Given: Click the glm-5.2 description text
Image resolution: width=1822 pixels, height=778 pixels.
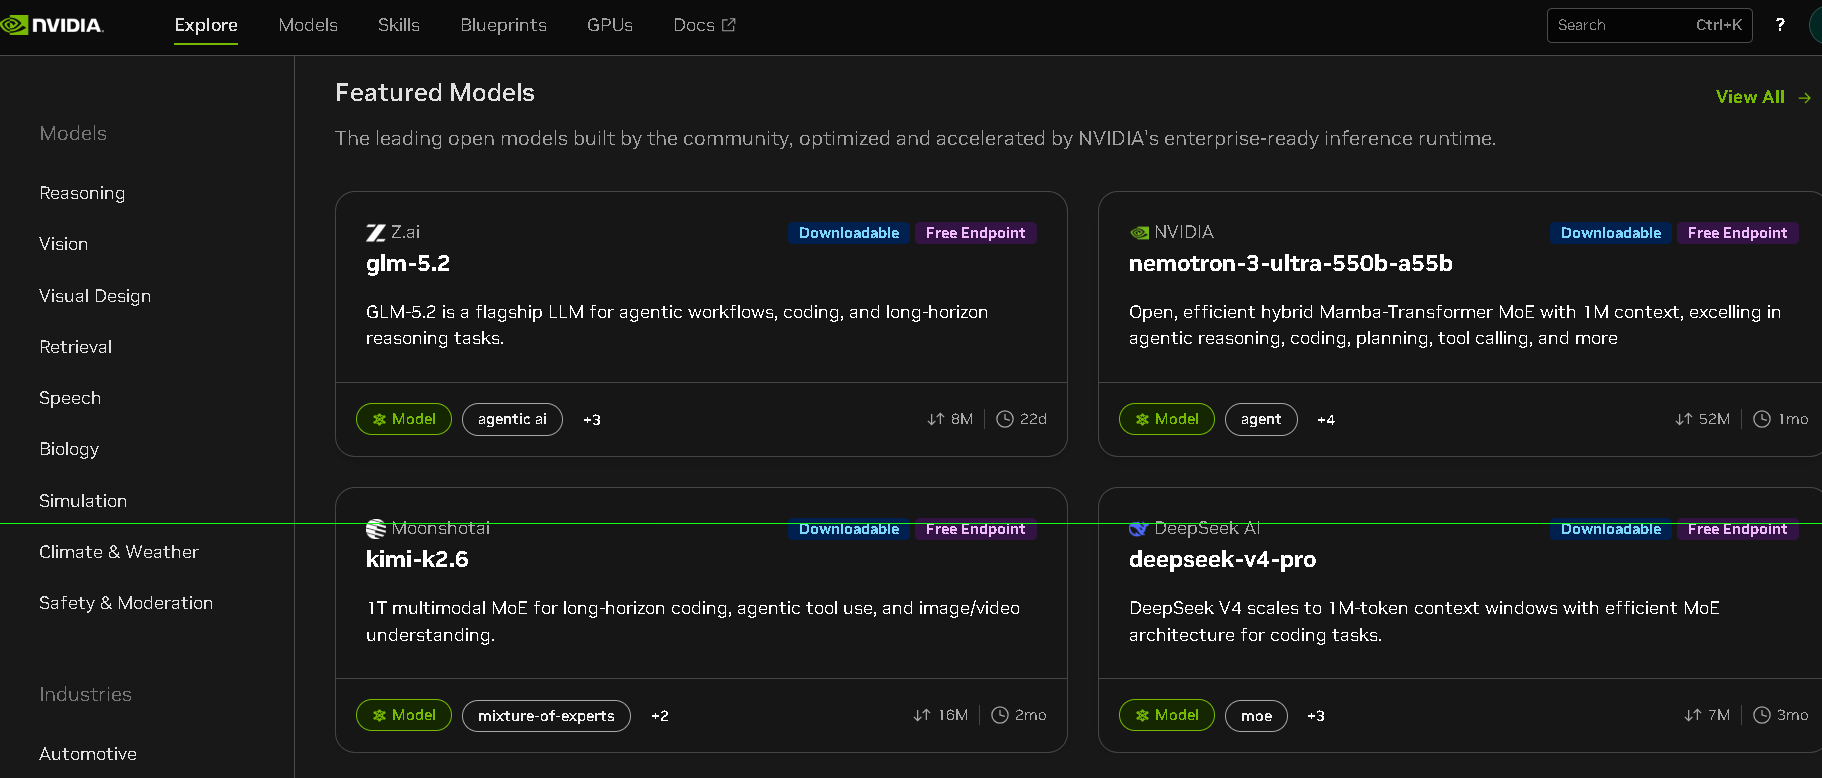Looking at the screenshot, I should (x=677, y=325).
